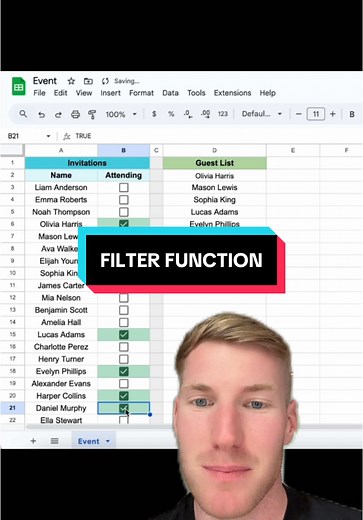Open the all sheets list
The width and height of the screenshot is (363, 520).
[55, 441]
